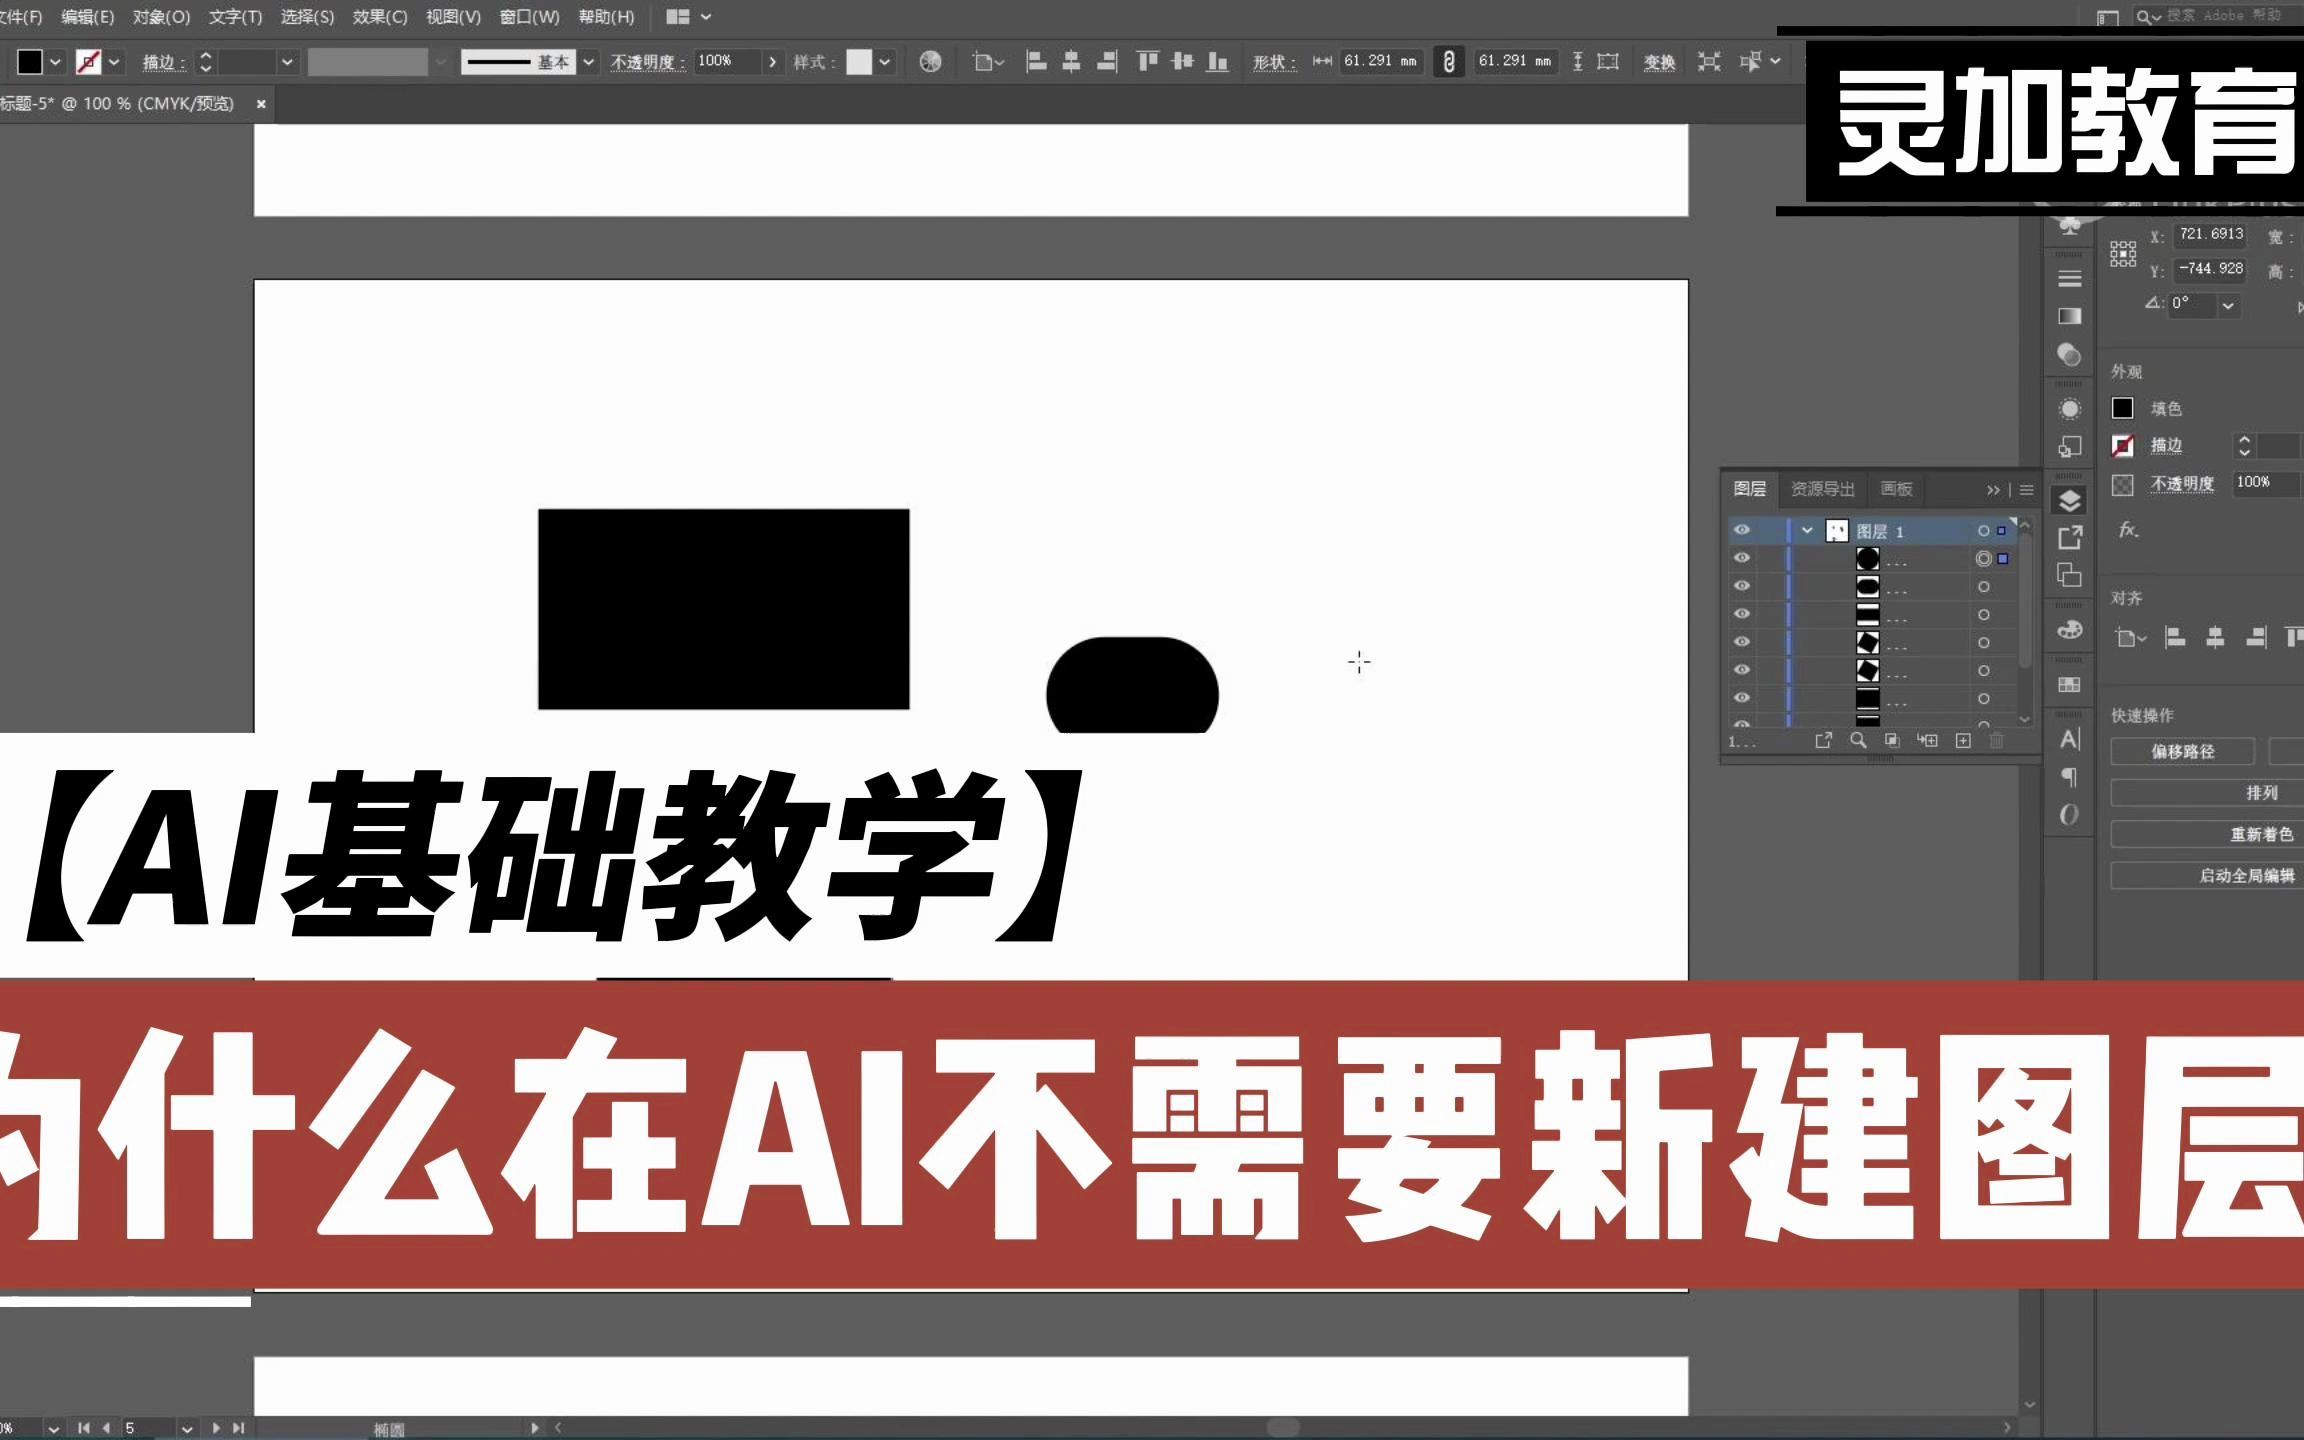The image size is (2304, 1440).
Task: Toggle eye of the second rotated-square sublayer
Action: [x=1742, y=670]
